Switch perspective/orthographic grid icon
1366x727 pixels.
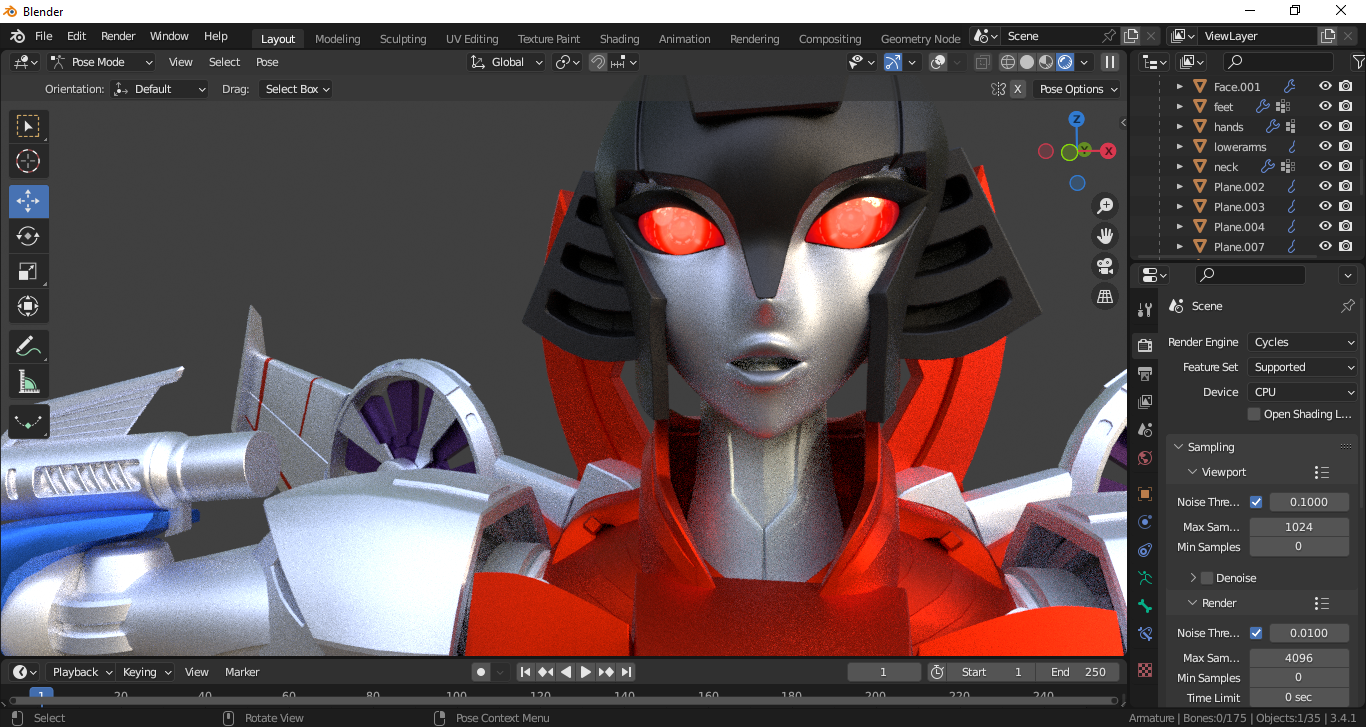tap(1105, 296)
